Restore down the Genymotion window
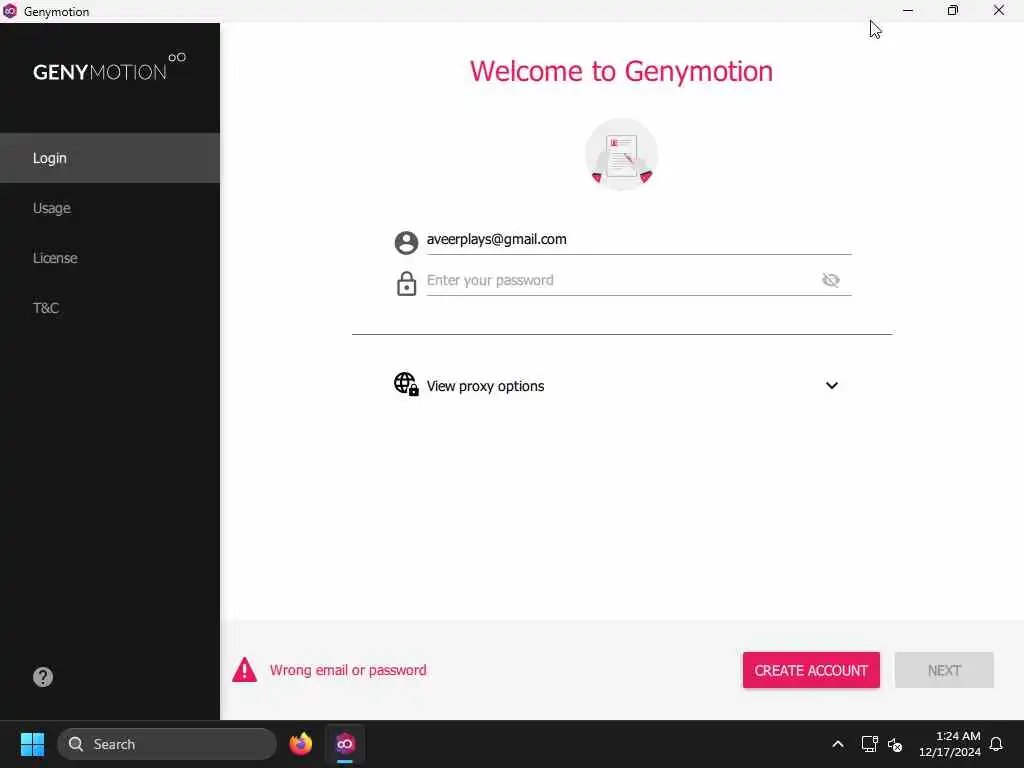The width and height of the screenshot is (1024, 768). (953, 10)
